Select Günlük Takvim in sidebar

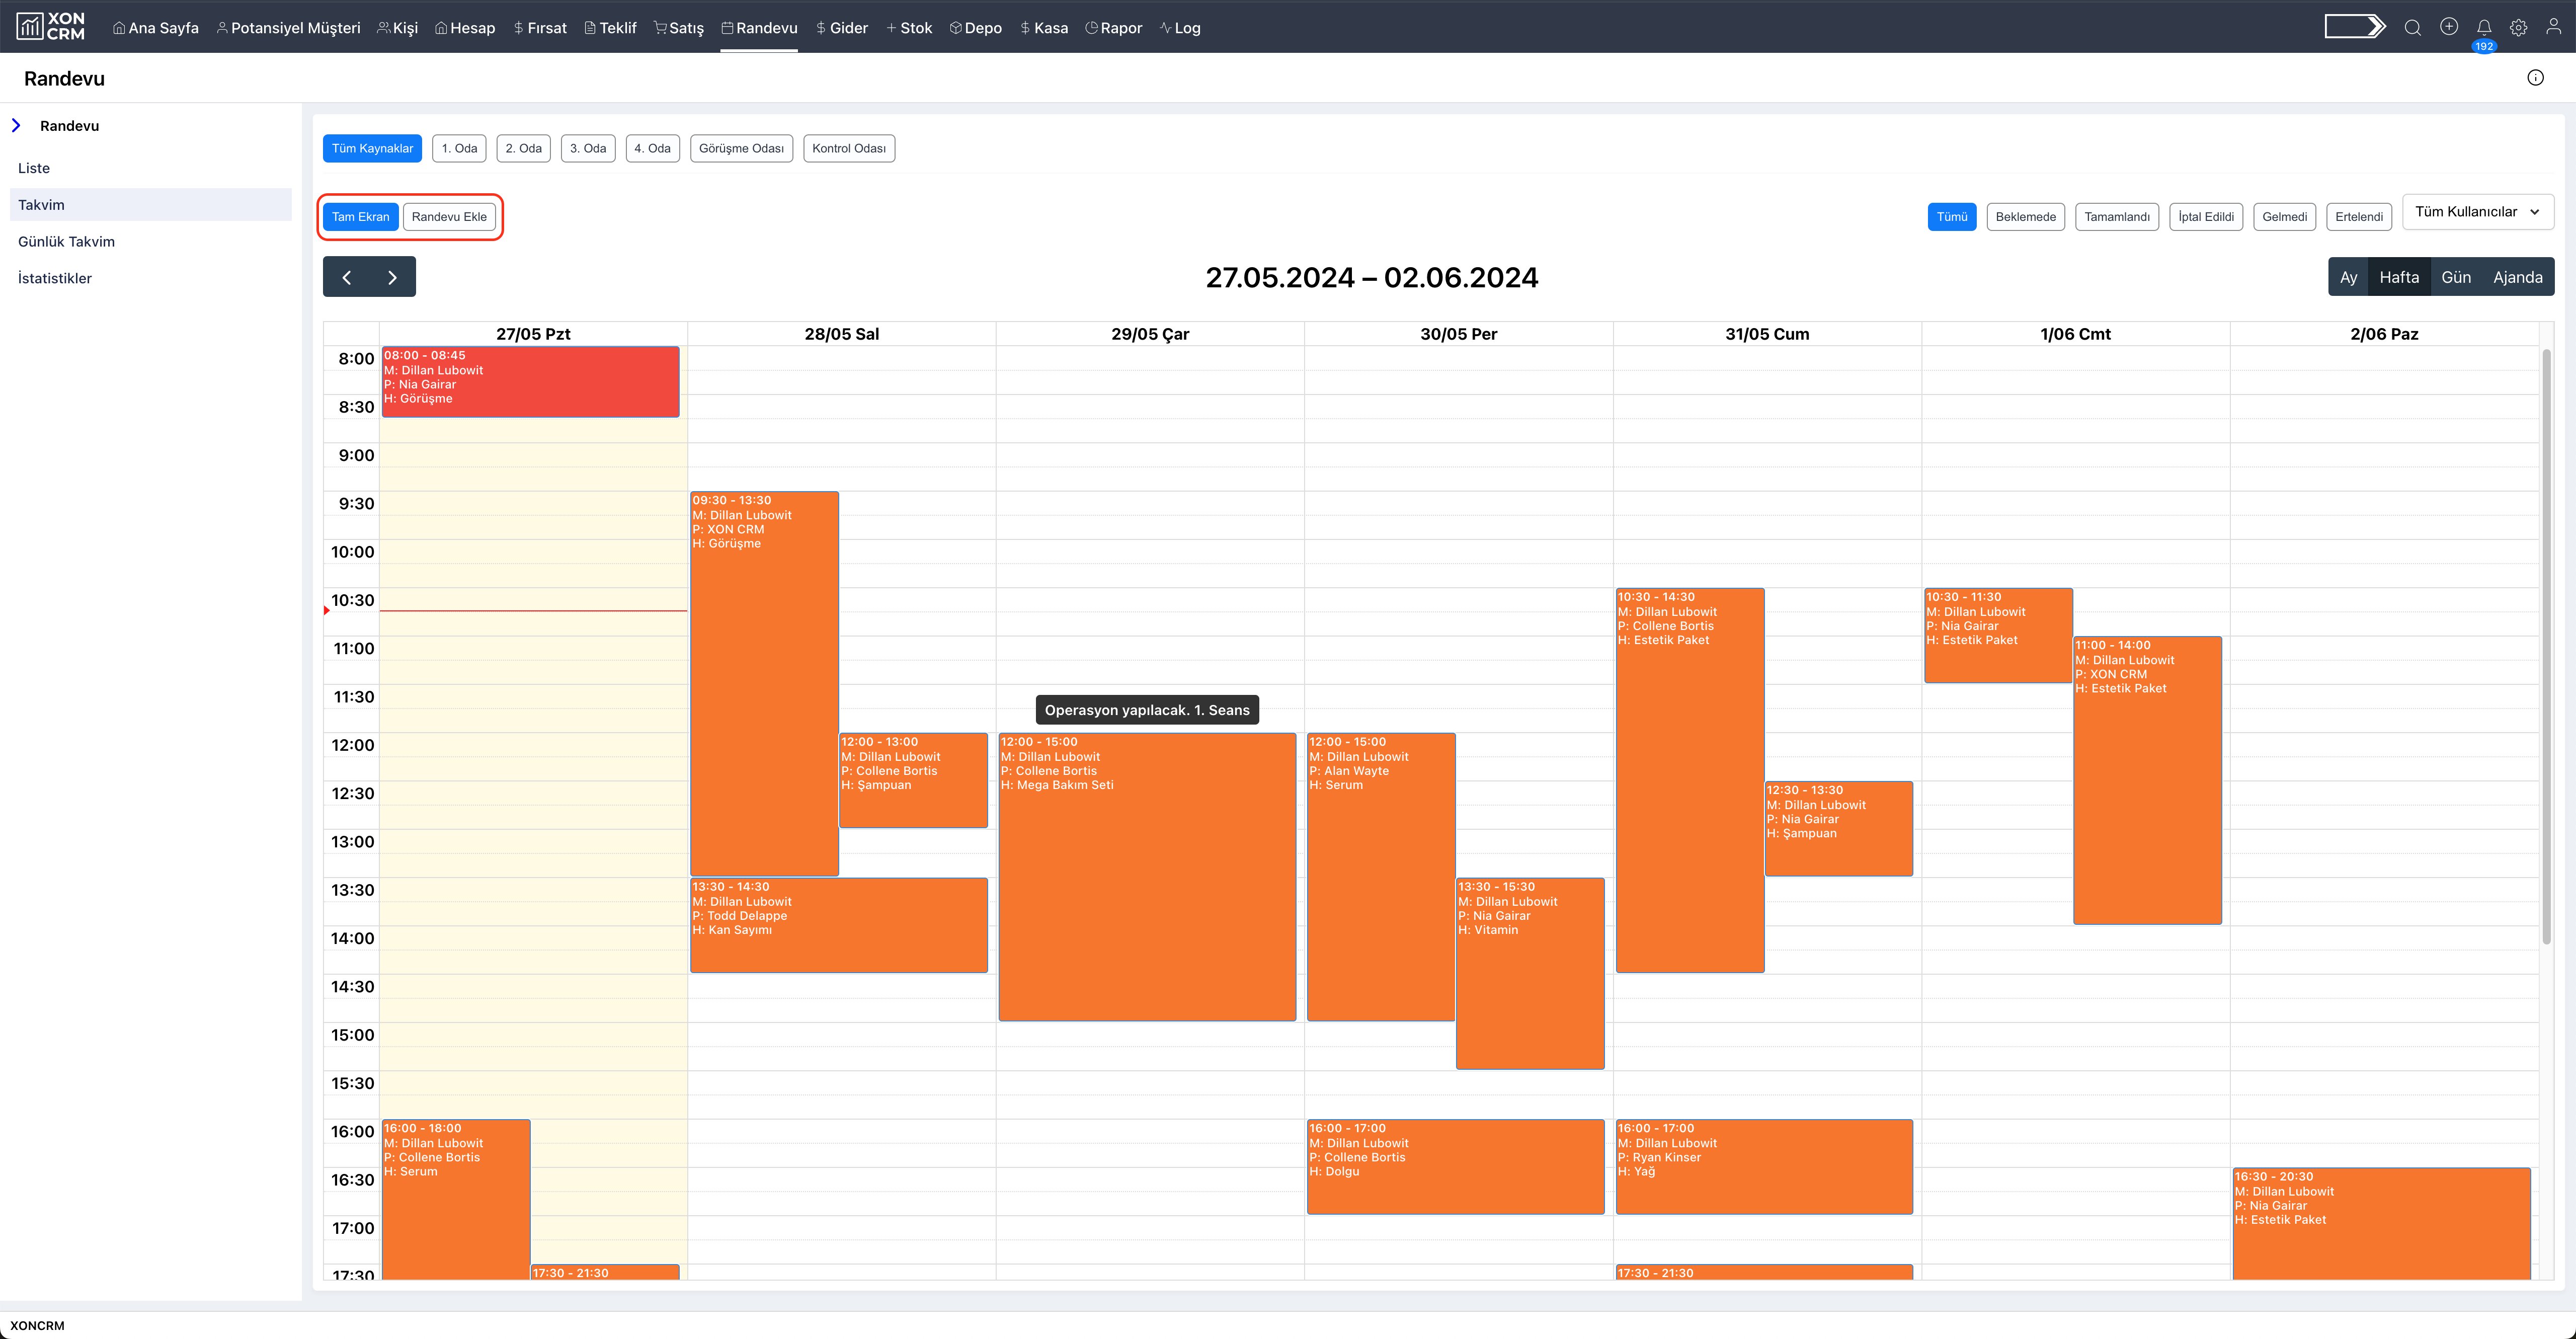pos(150,242)
